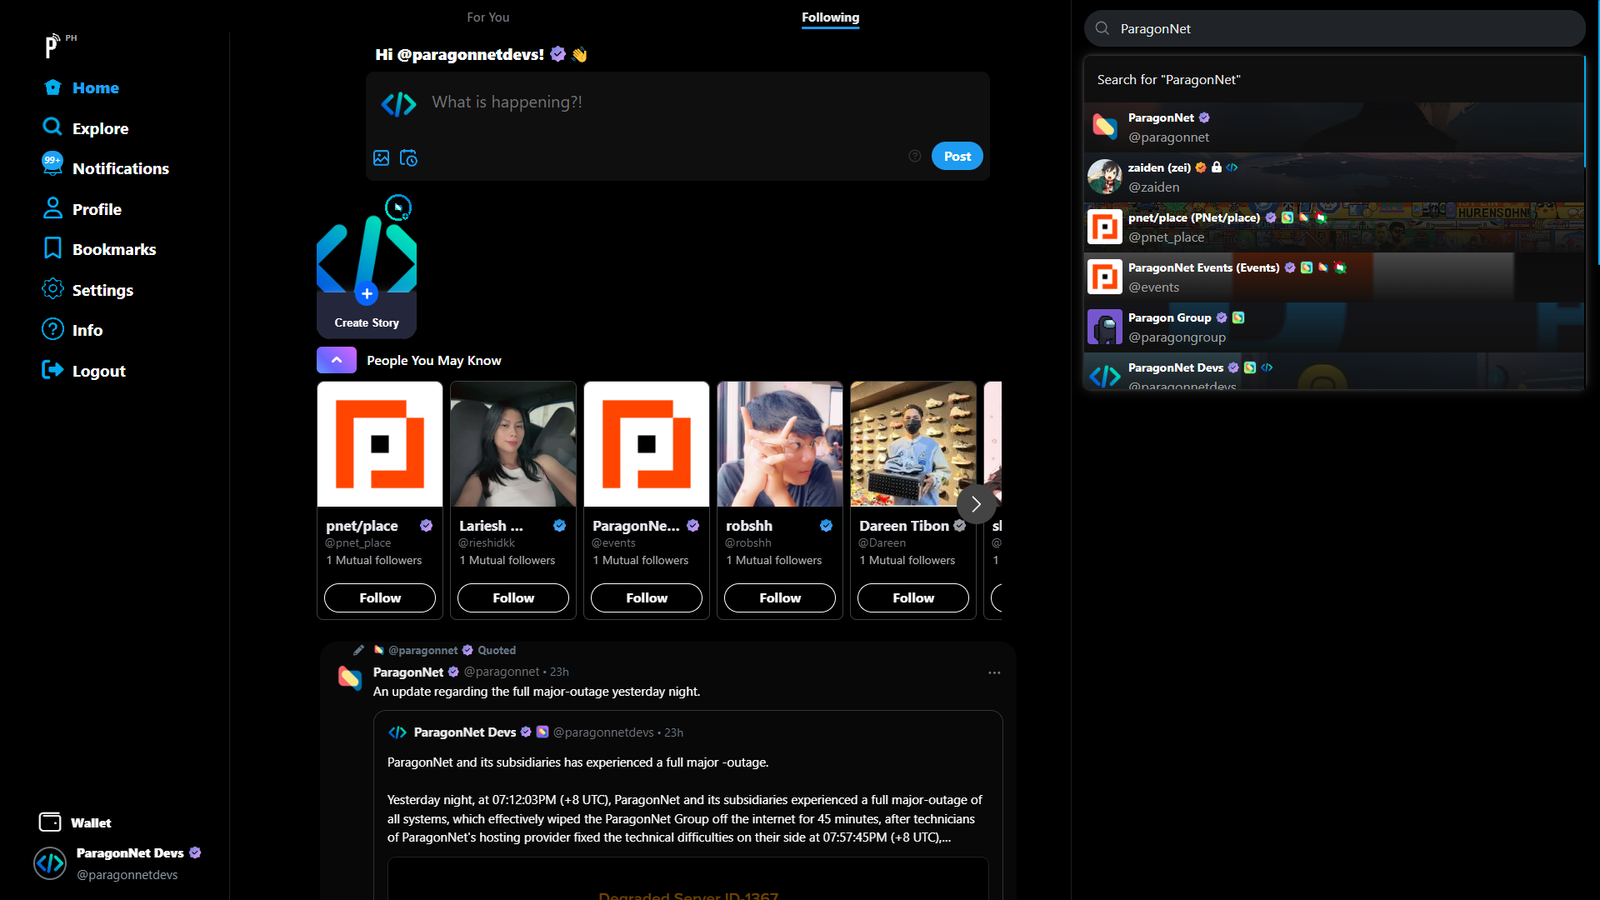Follow the pnet/place account
The width and height of the screenshot is (1600, 900).
point(380,598)
